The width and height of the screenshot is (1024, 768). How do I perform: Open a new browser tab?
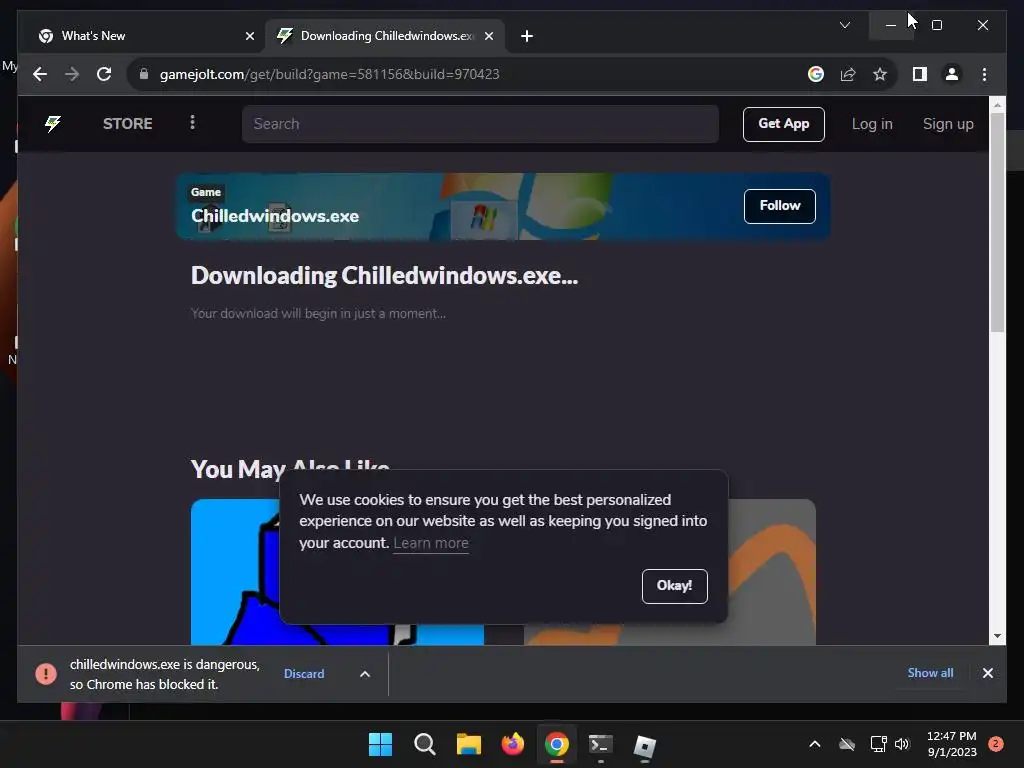[527, 36]
